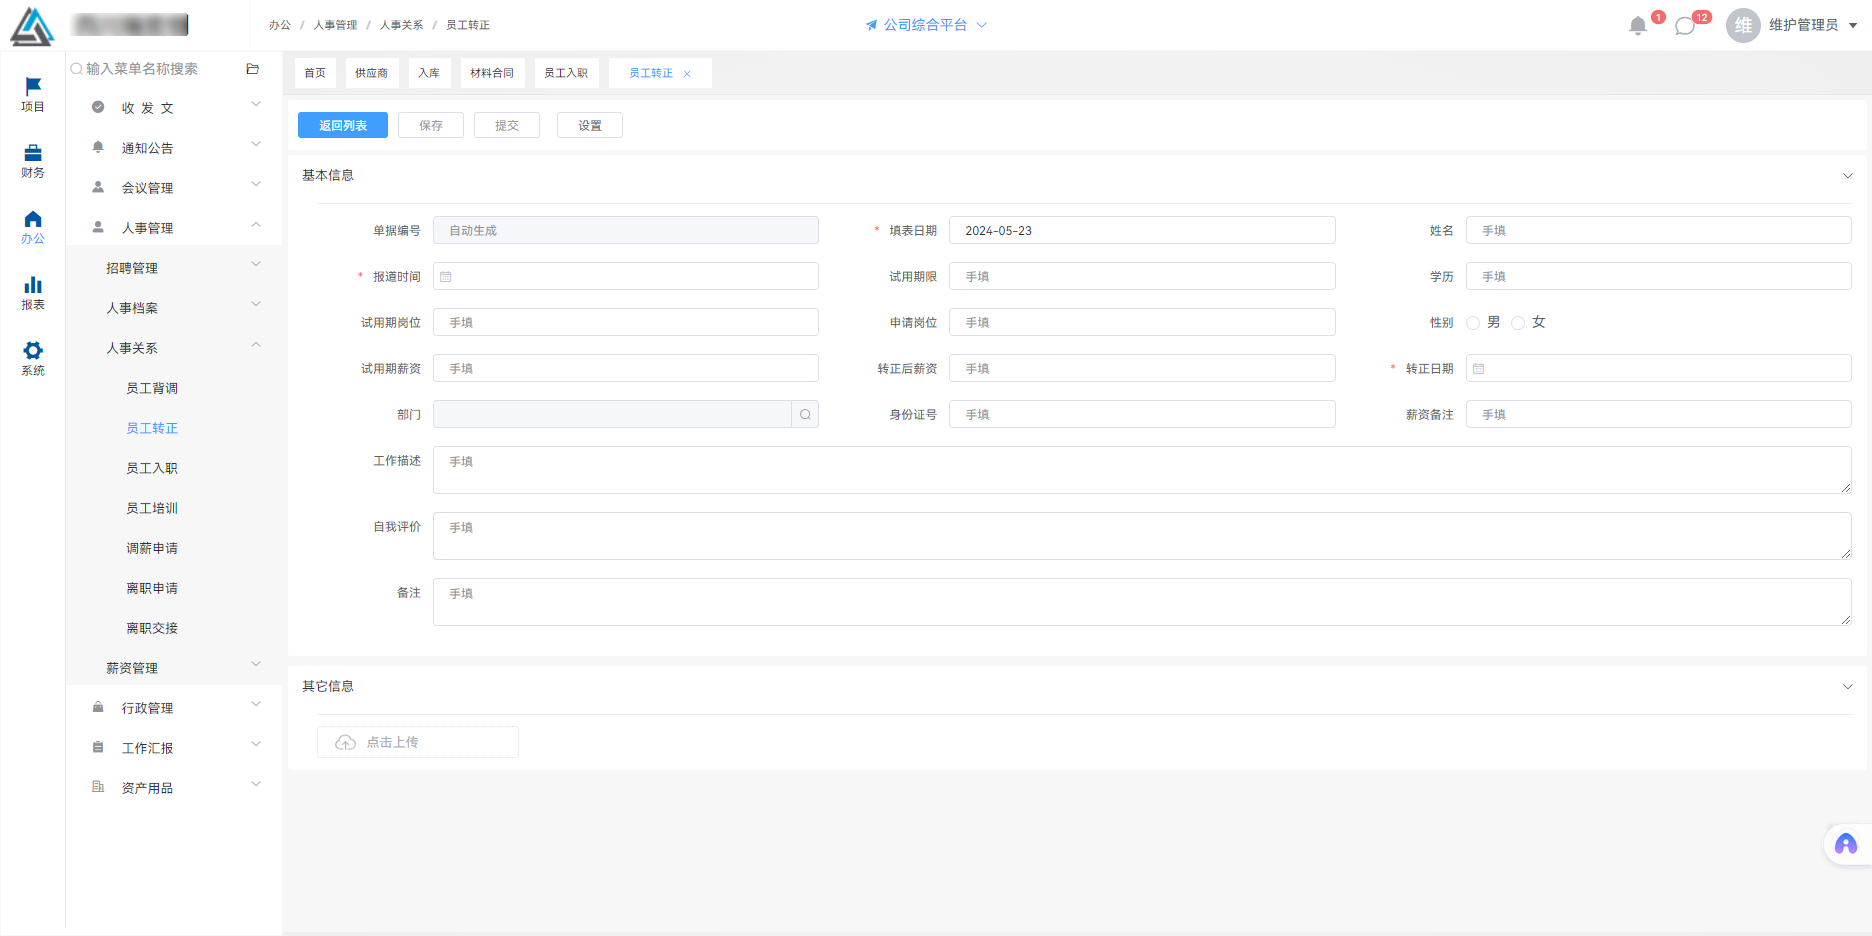Image resolution: width=1872 pixels, height=936 pixels.
Task: Click the calendar icon in 转正日期 field
Action: point(1479,369)
